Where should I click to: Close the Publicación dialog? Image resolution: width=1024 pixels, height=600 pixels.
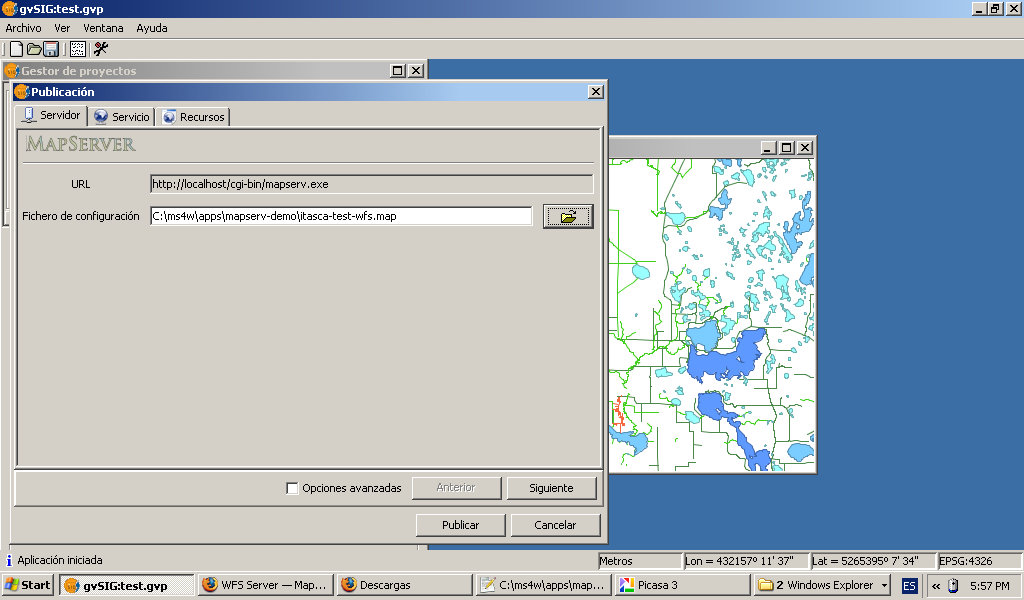(x=596, y=91)
